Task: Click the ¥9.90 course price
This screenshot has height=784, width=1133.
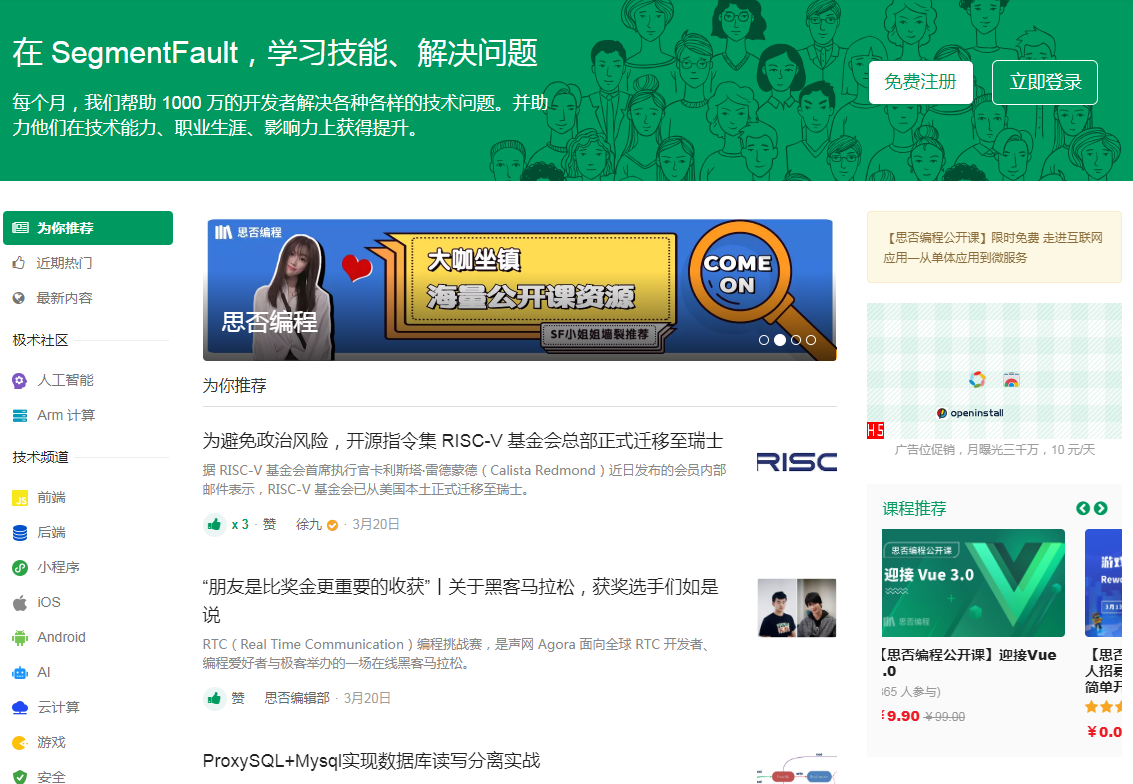Action: 902,716
